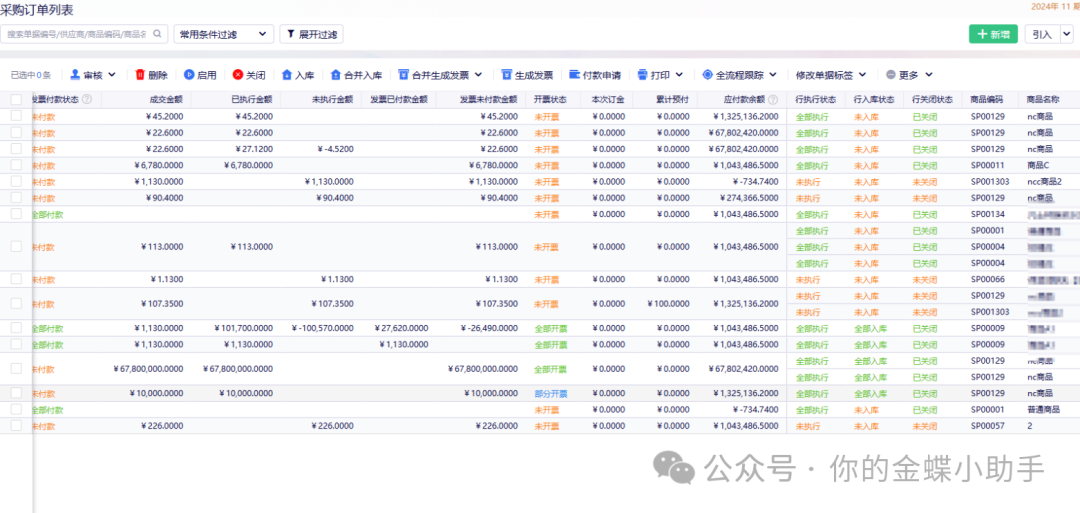Click the 展开过滤 filter button
Viewport: 1080px width, 513px height.
[x=310, y=34]
